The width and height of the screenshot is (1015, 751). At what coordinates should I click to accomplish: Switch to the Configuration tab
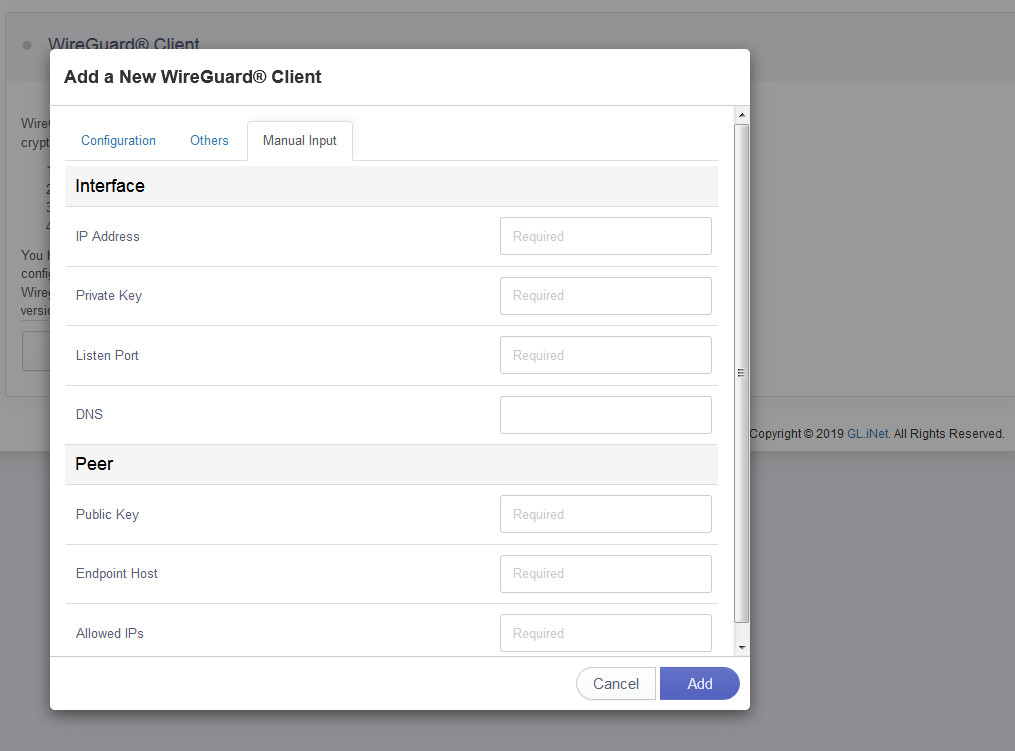click(118, 141)
